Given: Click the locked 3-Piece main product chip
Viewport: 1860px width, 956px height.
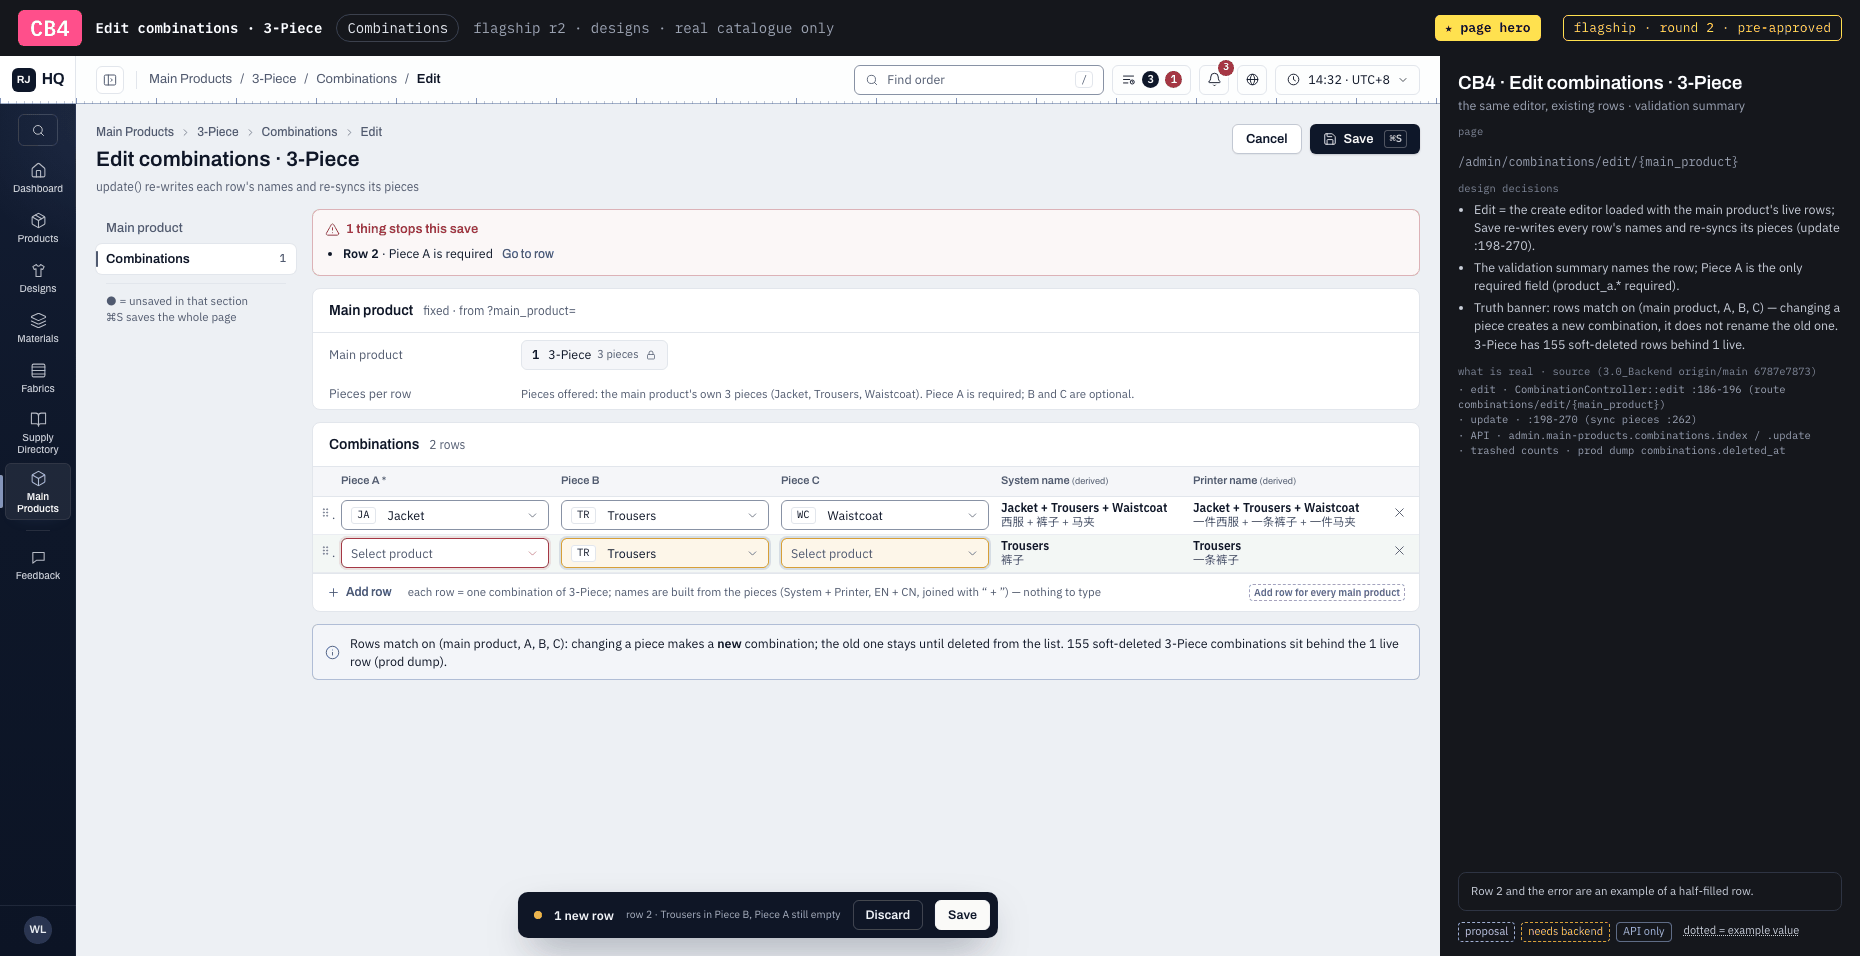Looking at the screenshot, I should (594, 355).
